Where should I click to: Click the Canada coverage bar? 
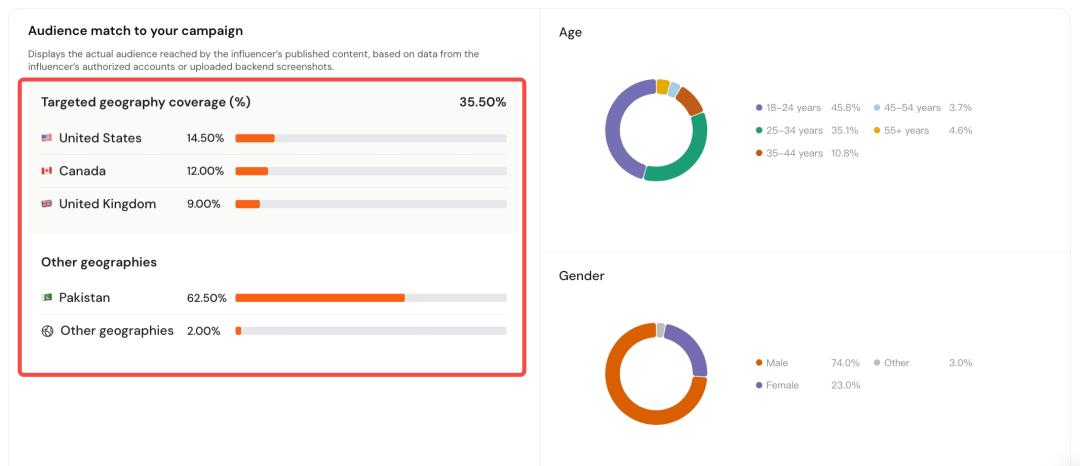(x=370, y=171)
